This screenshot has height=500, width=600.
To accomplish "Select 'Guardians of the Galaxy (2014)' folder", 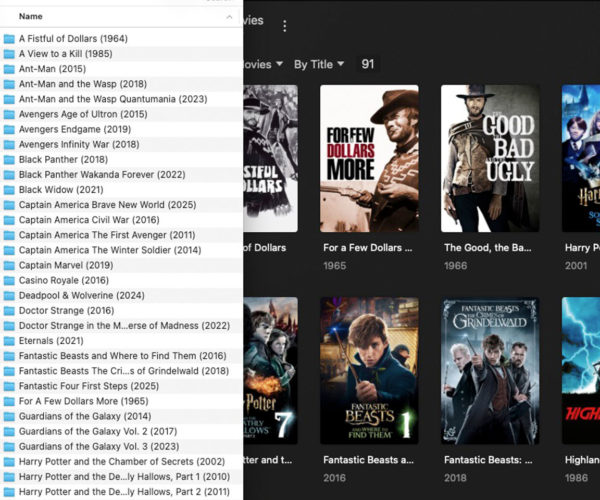I will (121, 416).
